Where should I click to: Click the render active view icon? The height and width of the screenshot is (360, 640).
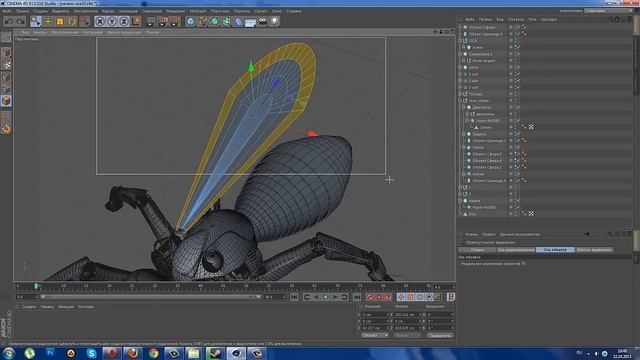tap(151, 21)
